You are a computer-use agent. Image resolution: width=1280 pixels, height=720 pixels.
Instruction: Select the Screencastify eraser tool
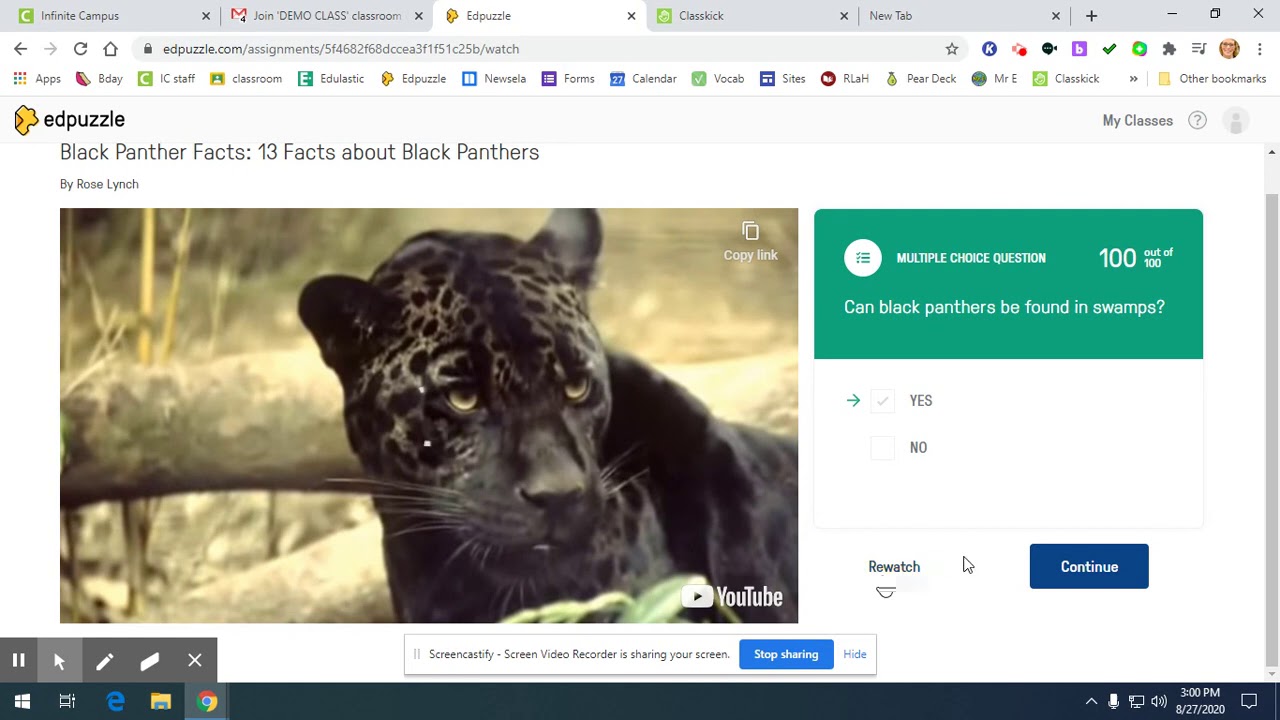click(149, 660)
